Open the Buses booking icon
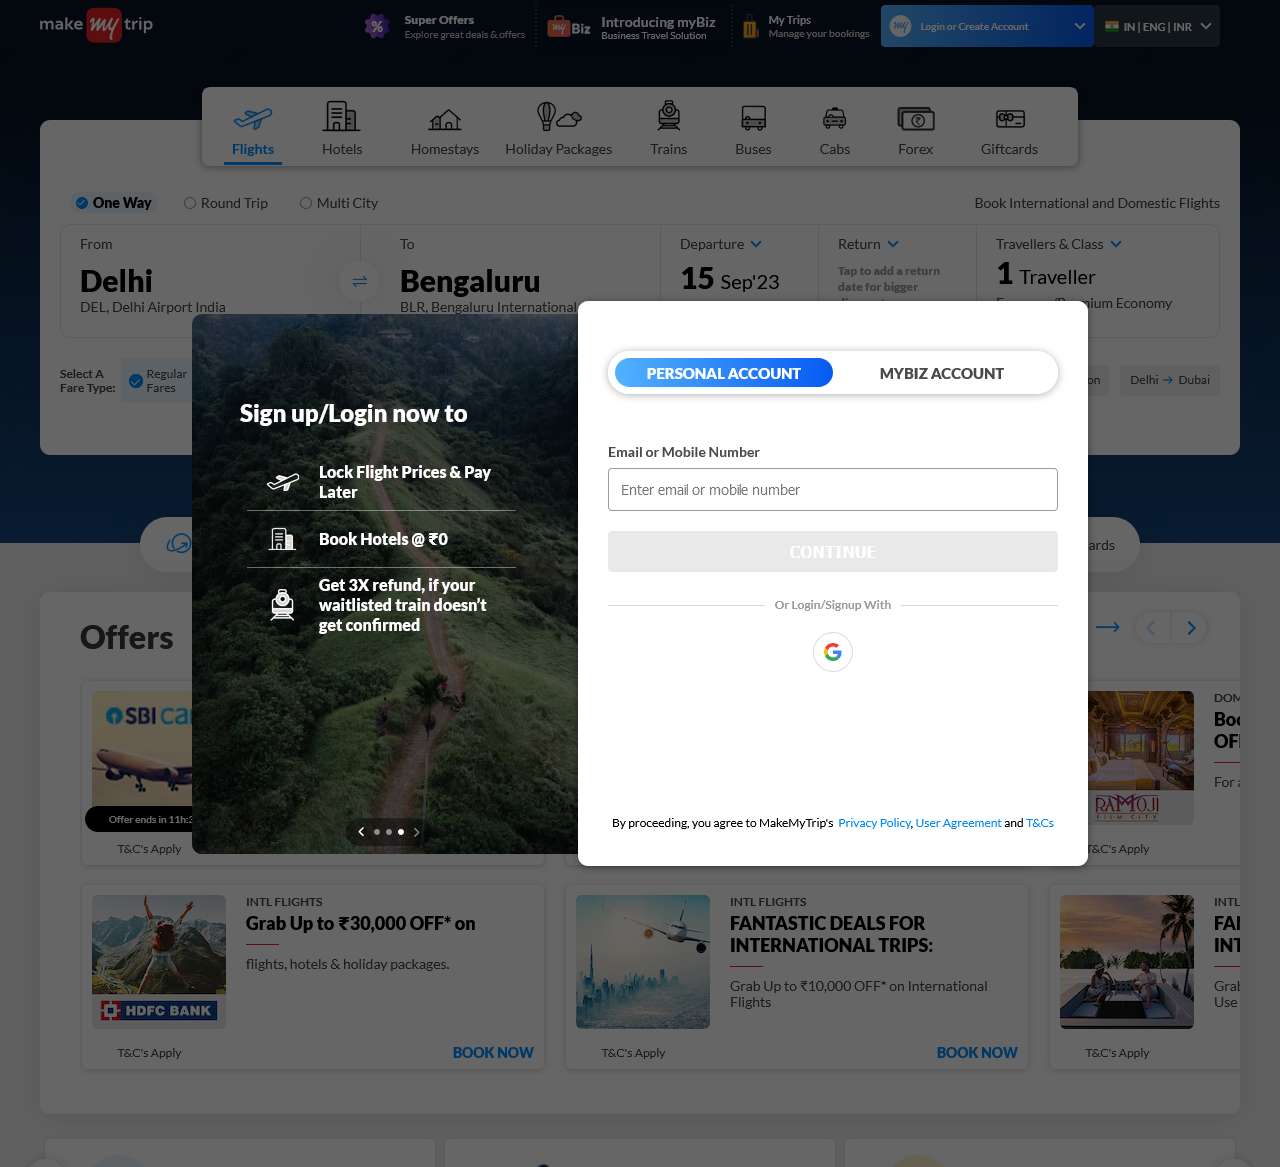 (753, 118)
